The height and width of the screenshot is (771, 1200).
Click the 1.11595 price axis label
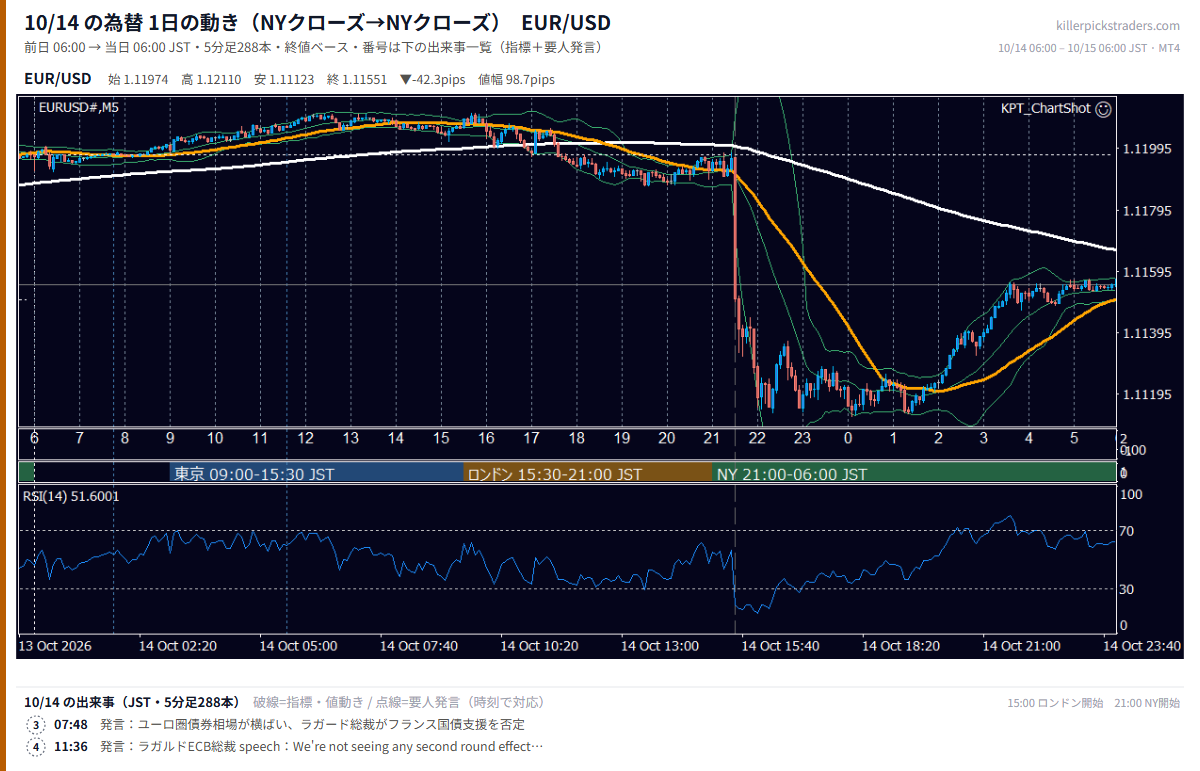1148,272
